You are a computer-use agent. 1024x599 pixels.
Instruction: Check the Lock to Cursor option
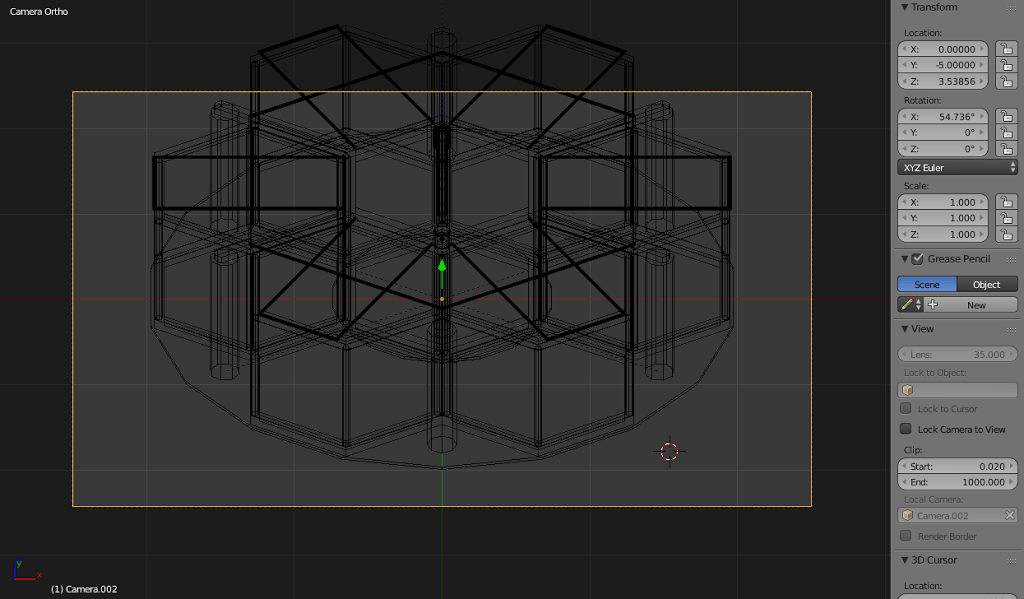[906, 409]
